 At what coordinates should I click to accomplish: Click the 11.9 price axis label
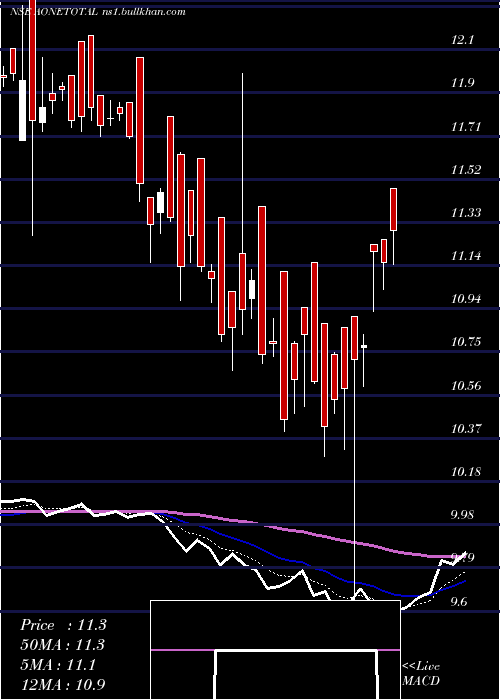[x=462, y=83]
